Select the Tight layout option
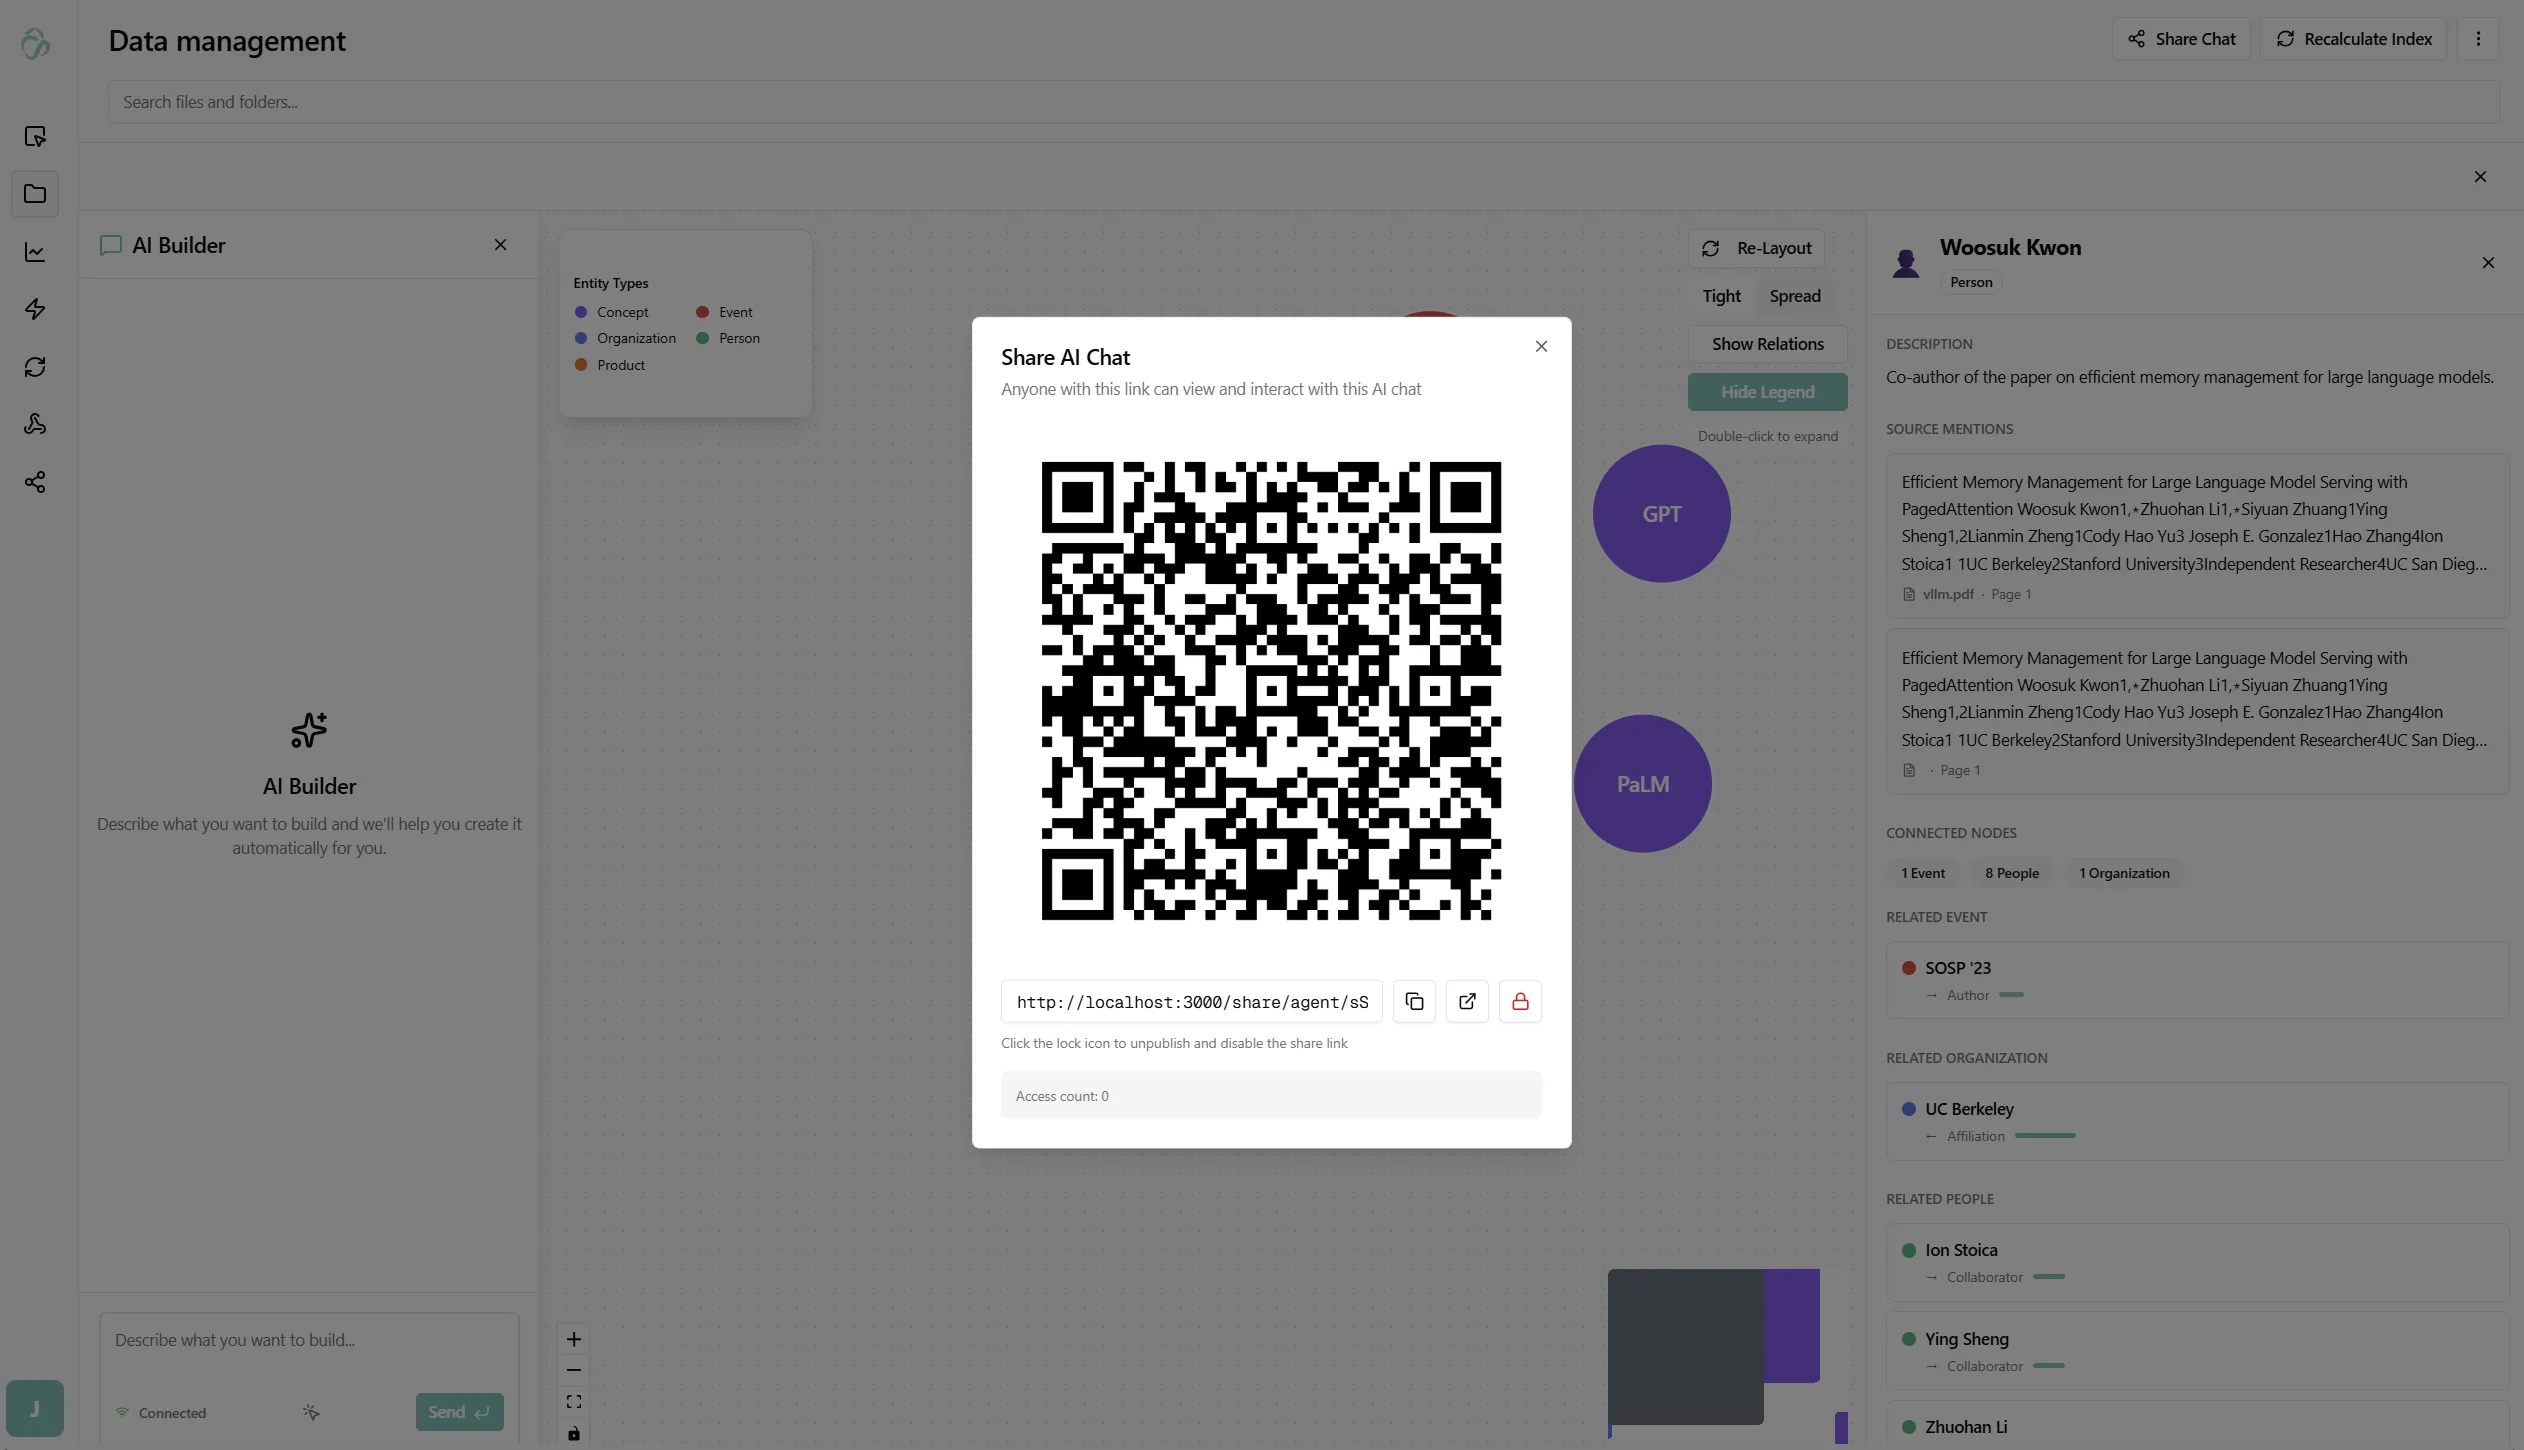2524x1450 pixels. 1721,296
